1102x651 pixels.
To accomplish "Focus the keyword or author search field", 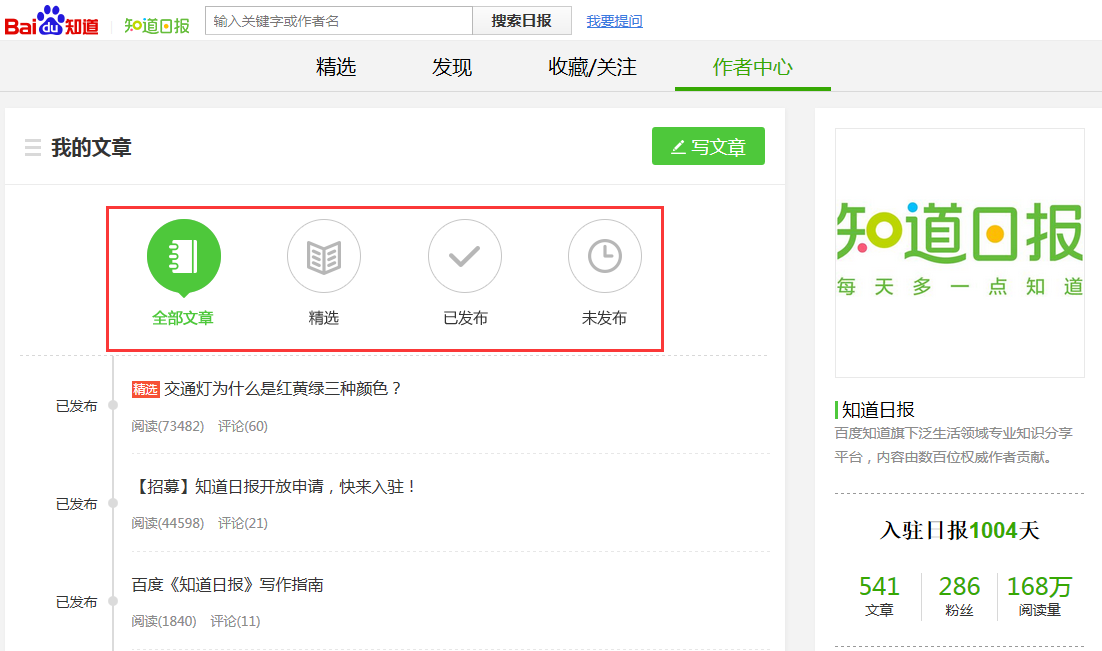I will point(339,21).
